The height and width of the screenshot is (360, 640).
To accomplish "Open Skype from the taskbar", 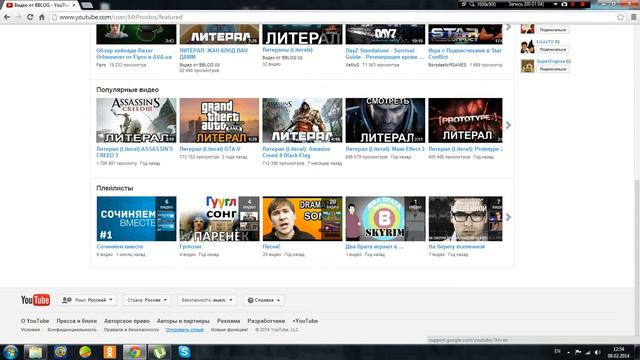I will (x=184, y=352).
